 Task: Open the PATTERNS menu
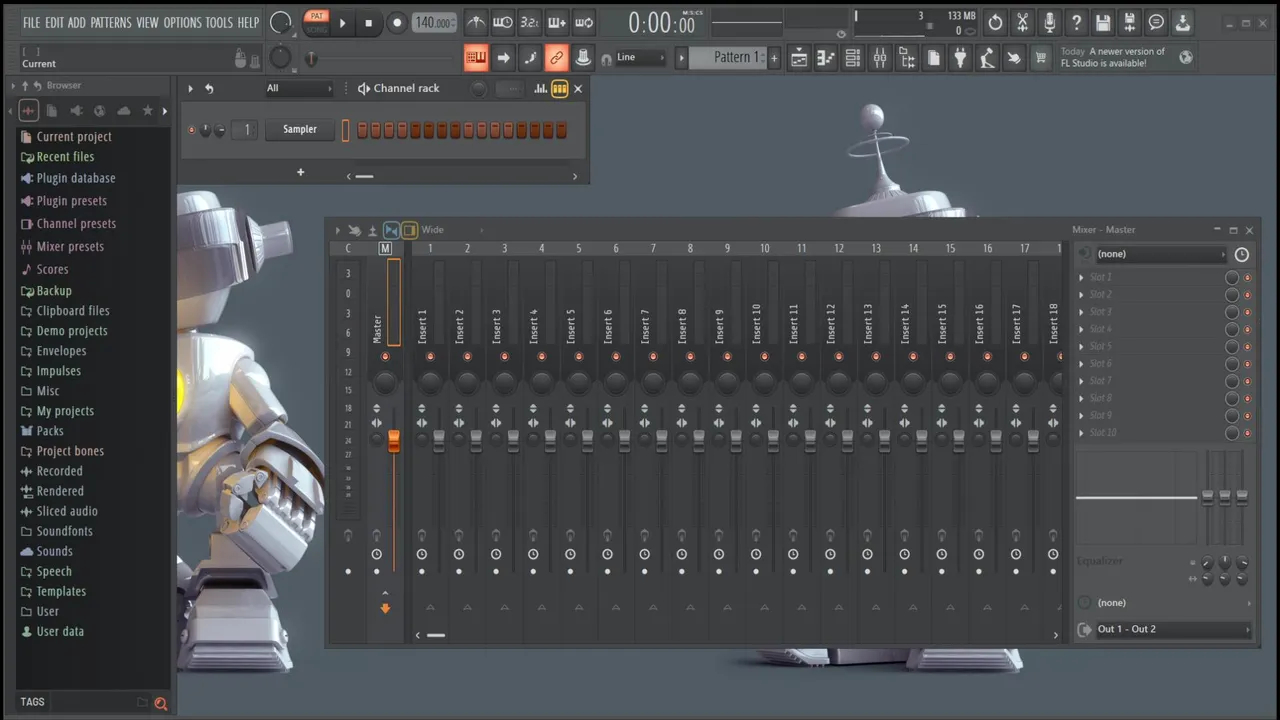pyautogui.click(x=110, y=22)
